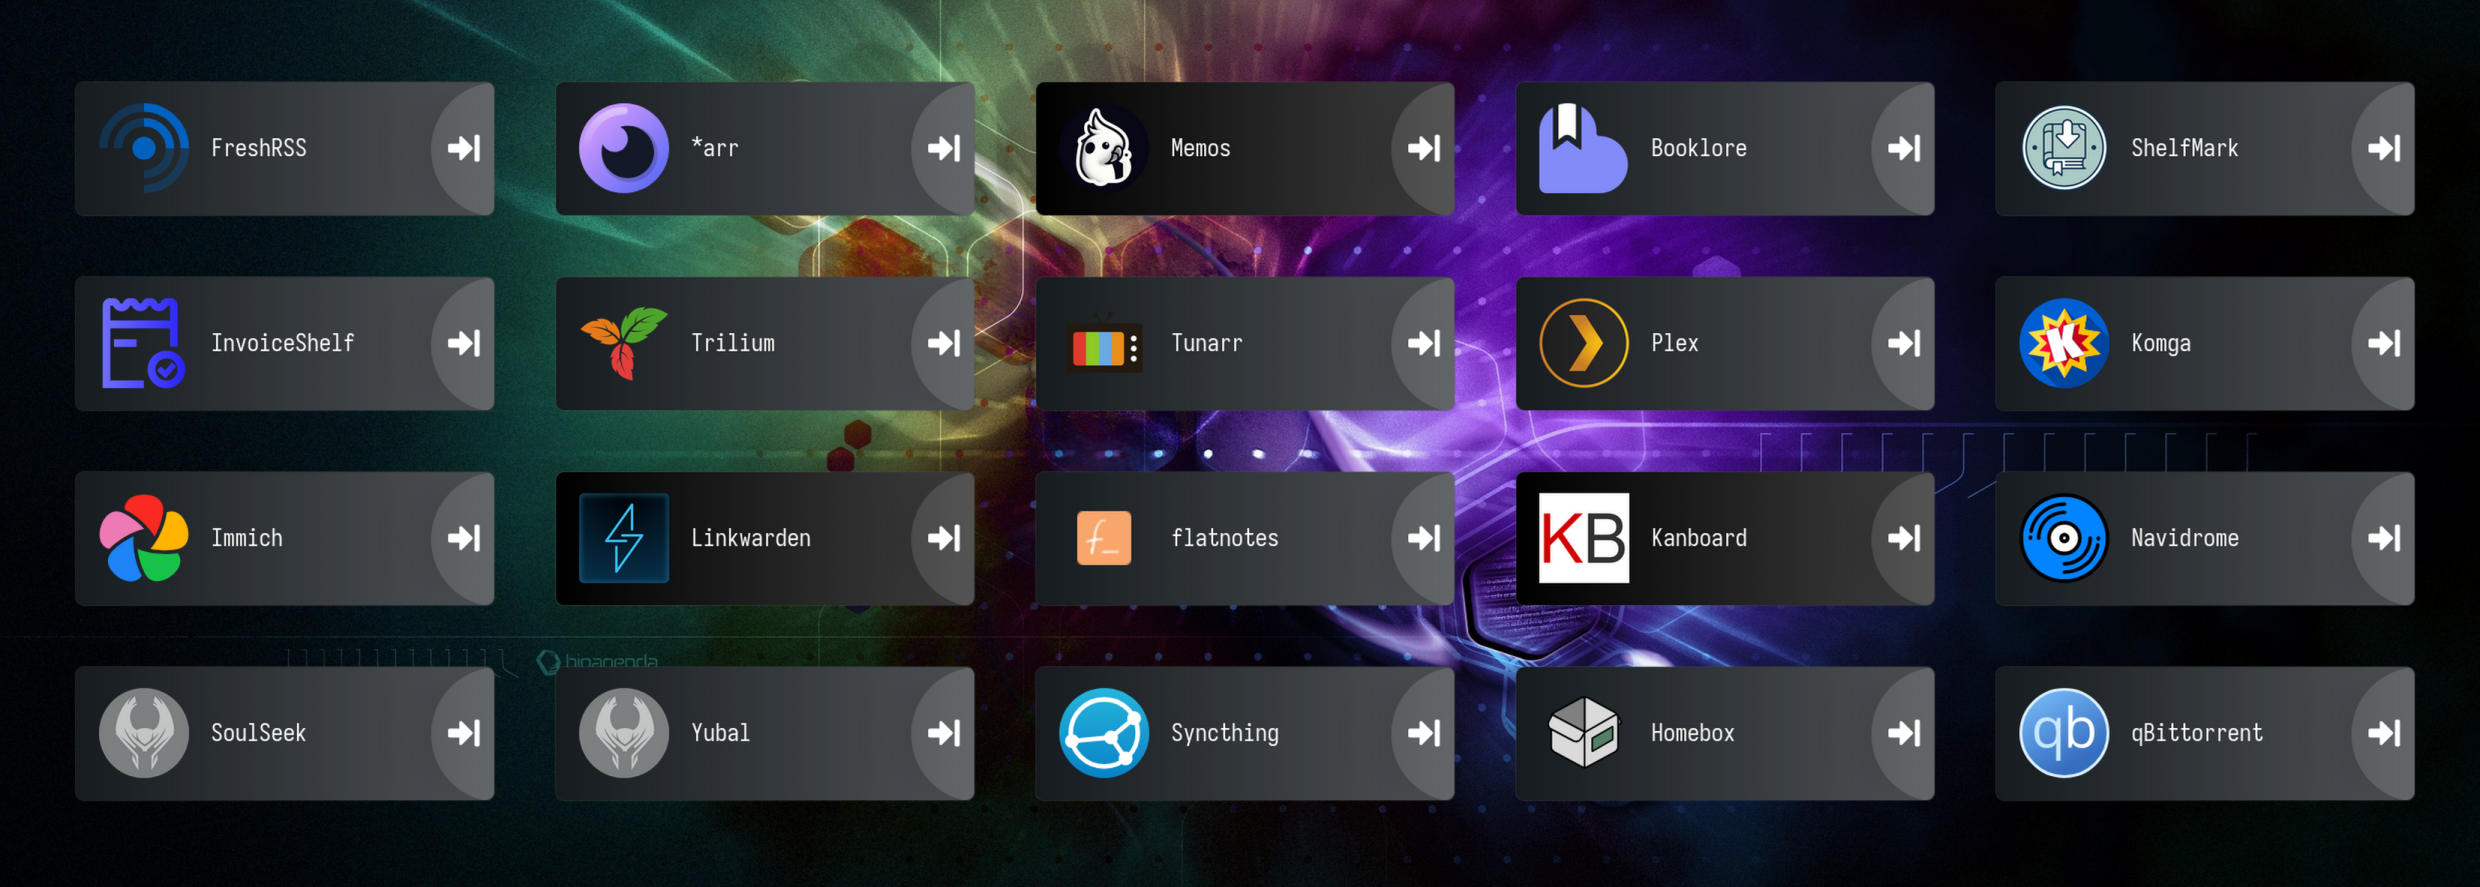Hit the arrow button for InvoiceShelf
The height and width of the screenshot is (887, 2480).
pyautogui.click(x=464, y=343)
